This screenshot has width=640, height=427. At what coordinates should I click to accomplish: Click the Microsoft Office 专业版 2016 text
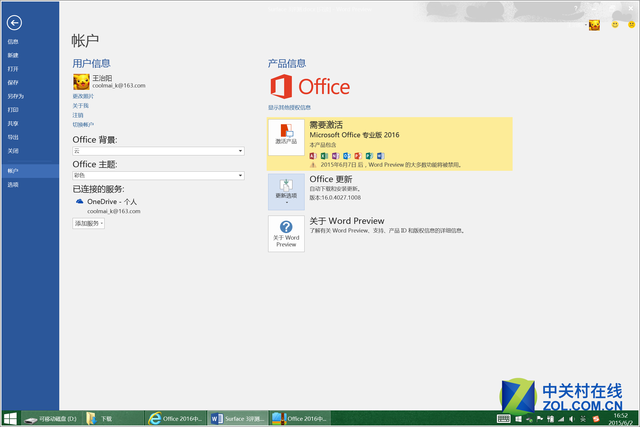354,135
